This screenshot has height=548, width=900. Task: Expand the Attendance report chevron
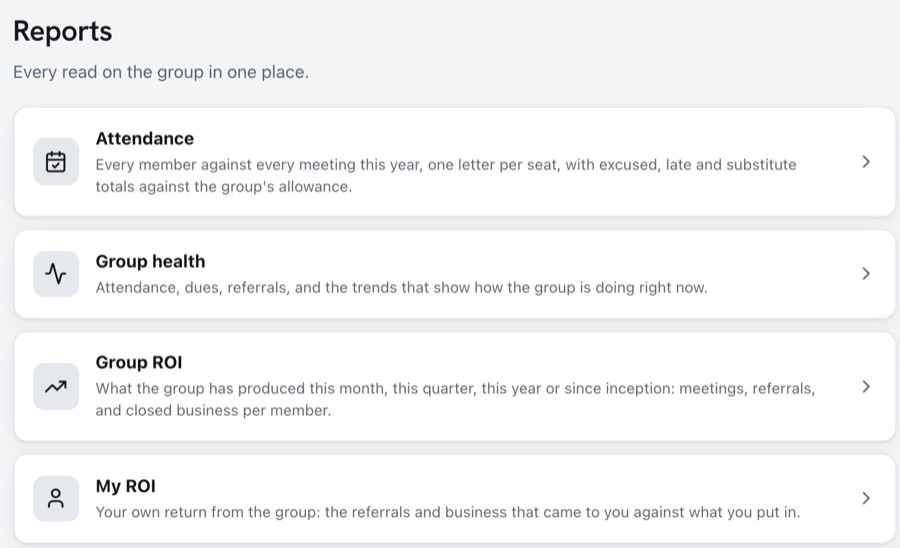coord(866,162)
